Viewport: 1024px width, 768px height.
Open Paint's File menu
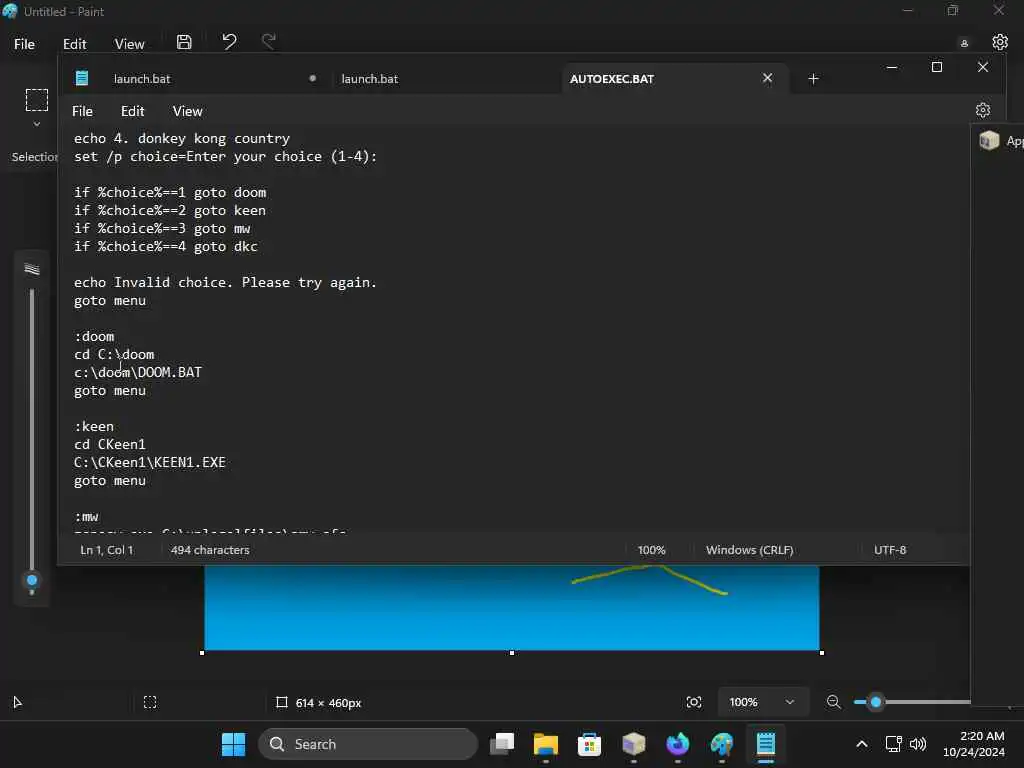coord(24,44)
